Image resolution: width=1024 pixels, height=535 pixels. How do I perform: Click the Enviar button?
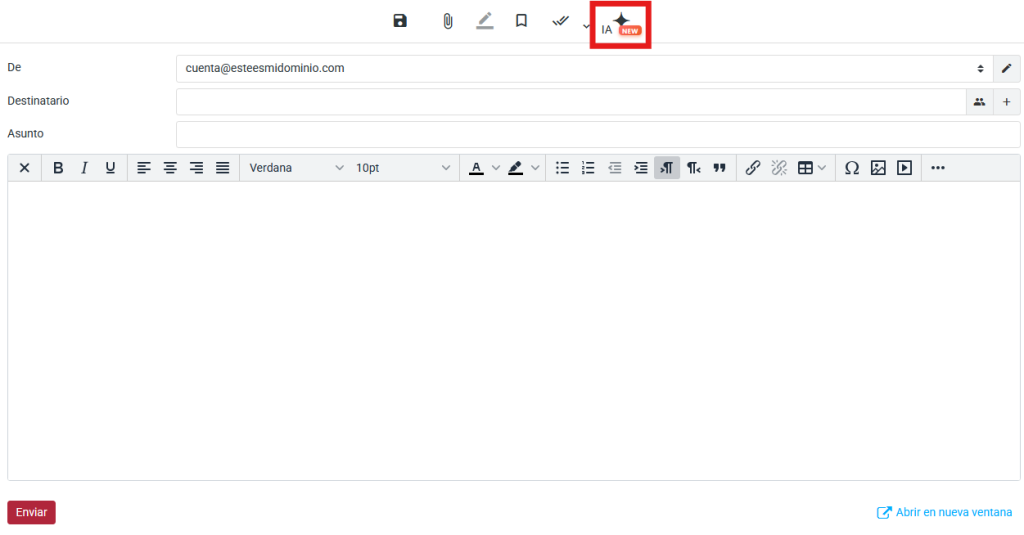[31, 512]
